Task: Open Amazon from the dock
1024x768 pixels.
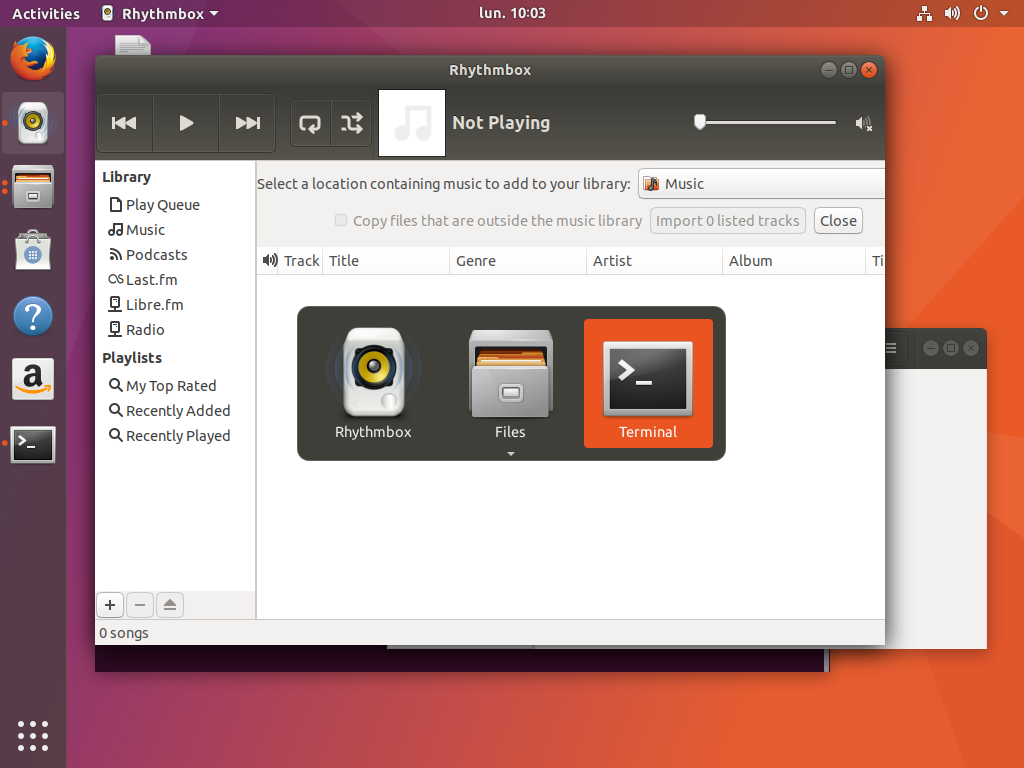Action: point(33,379)
